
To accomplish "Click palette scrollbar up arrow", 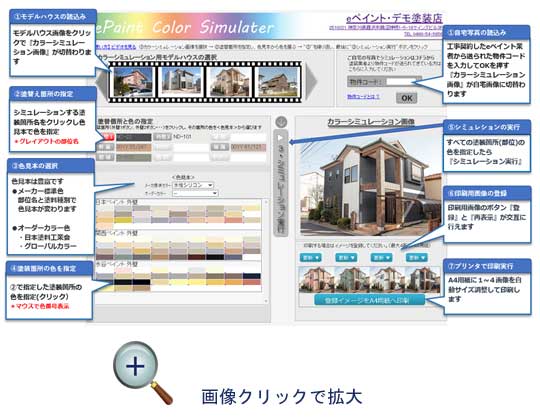I will 266,203.
